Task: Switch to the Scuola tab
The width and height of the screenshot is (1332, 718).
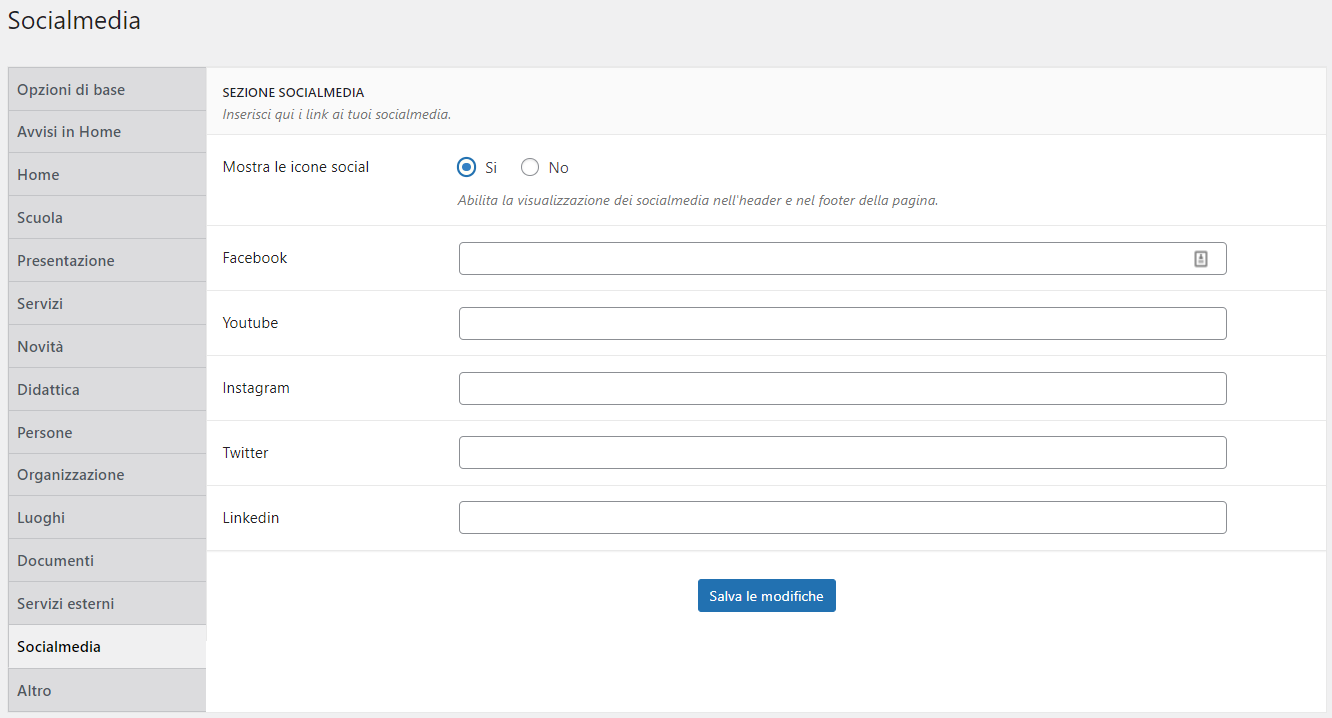Action: 107,217
